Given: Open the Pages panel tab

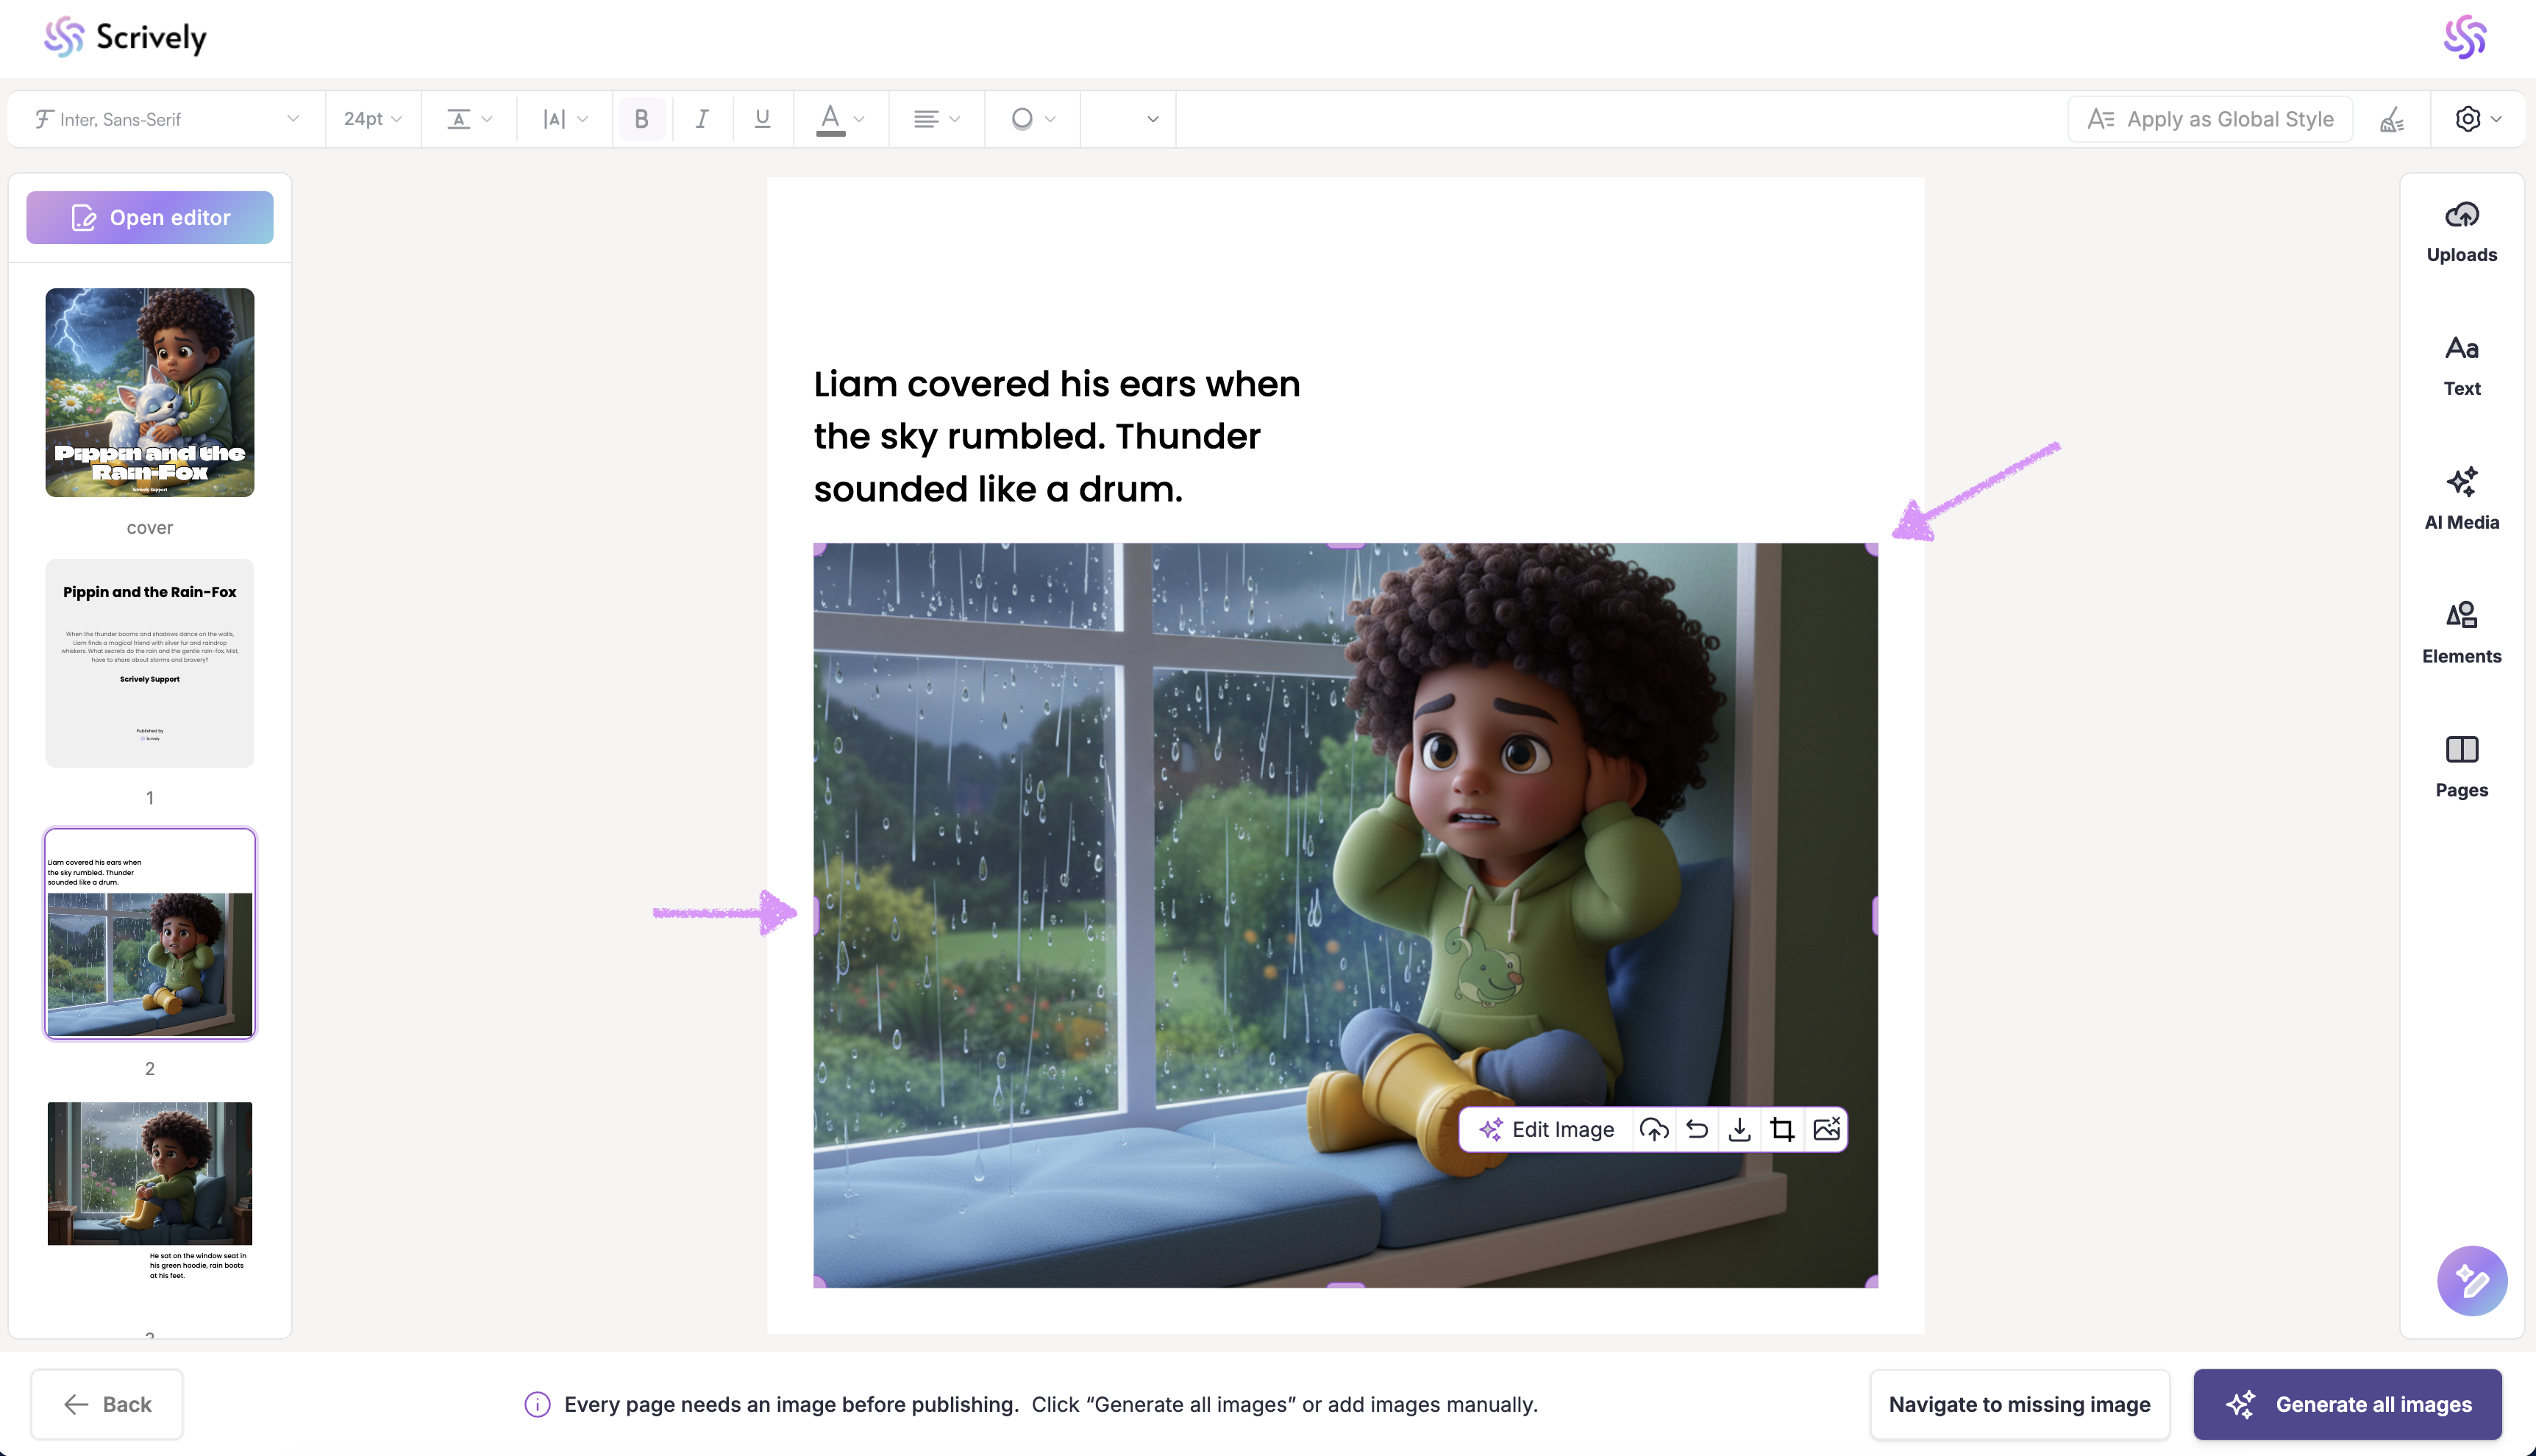Looking at the screenshot, I should pyautogui.click(x=2461, y=766).
